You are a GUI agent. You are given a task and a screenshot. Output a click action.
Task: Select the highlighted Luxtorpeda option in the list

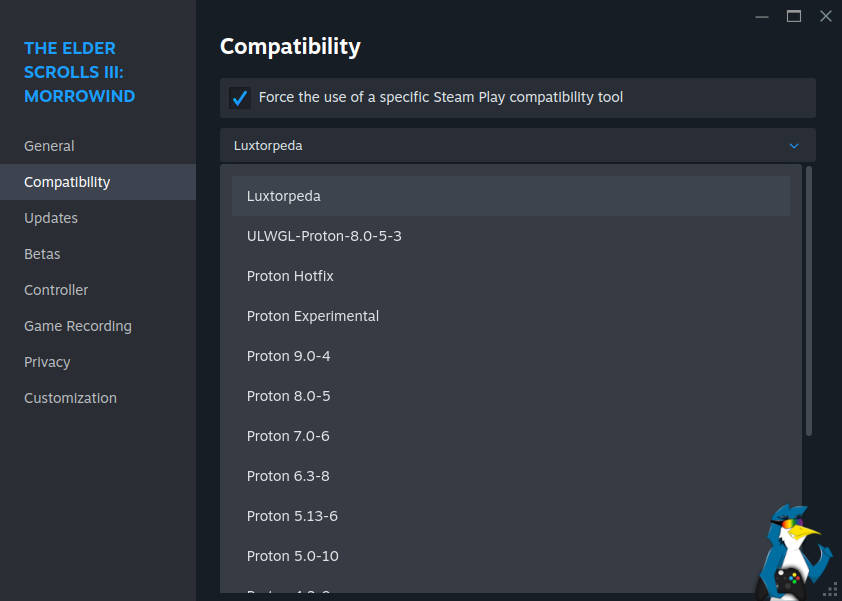click(510, 196)
